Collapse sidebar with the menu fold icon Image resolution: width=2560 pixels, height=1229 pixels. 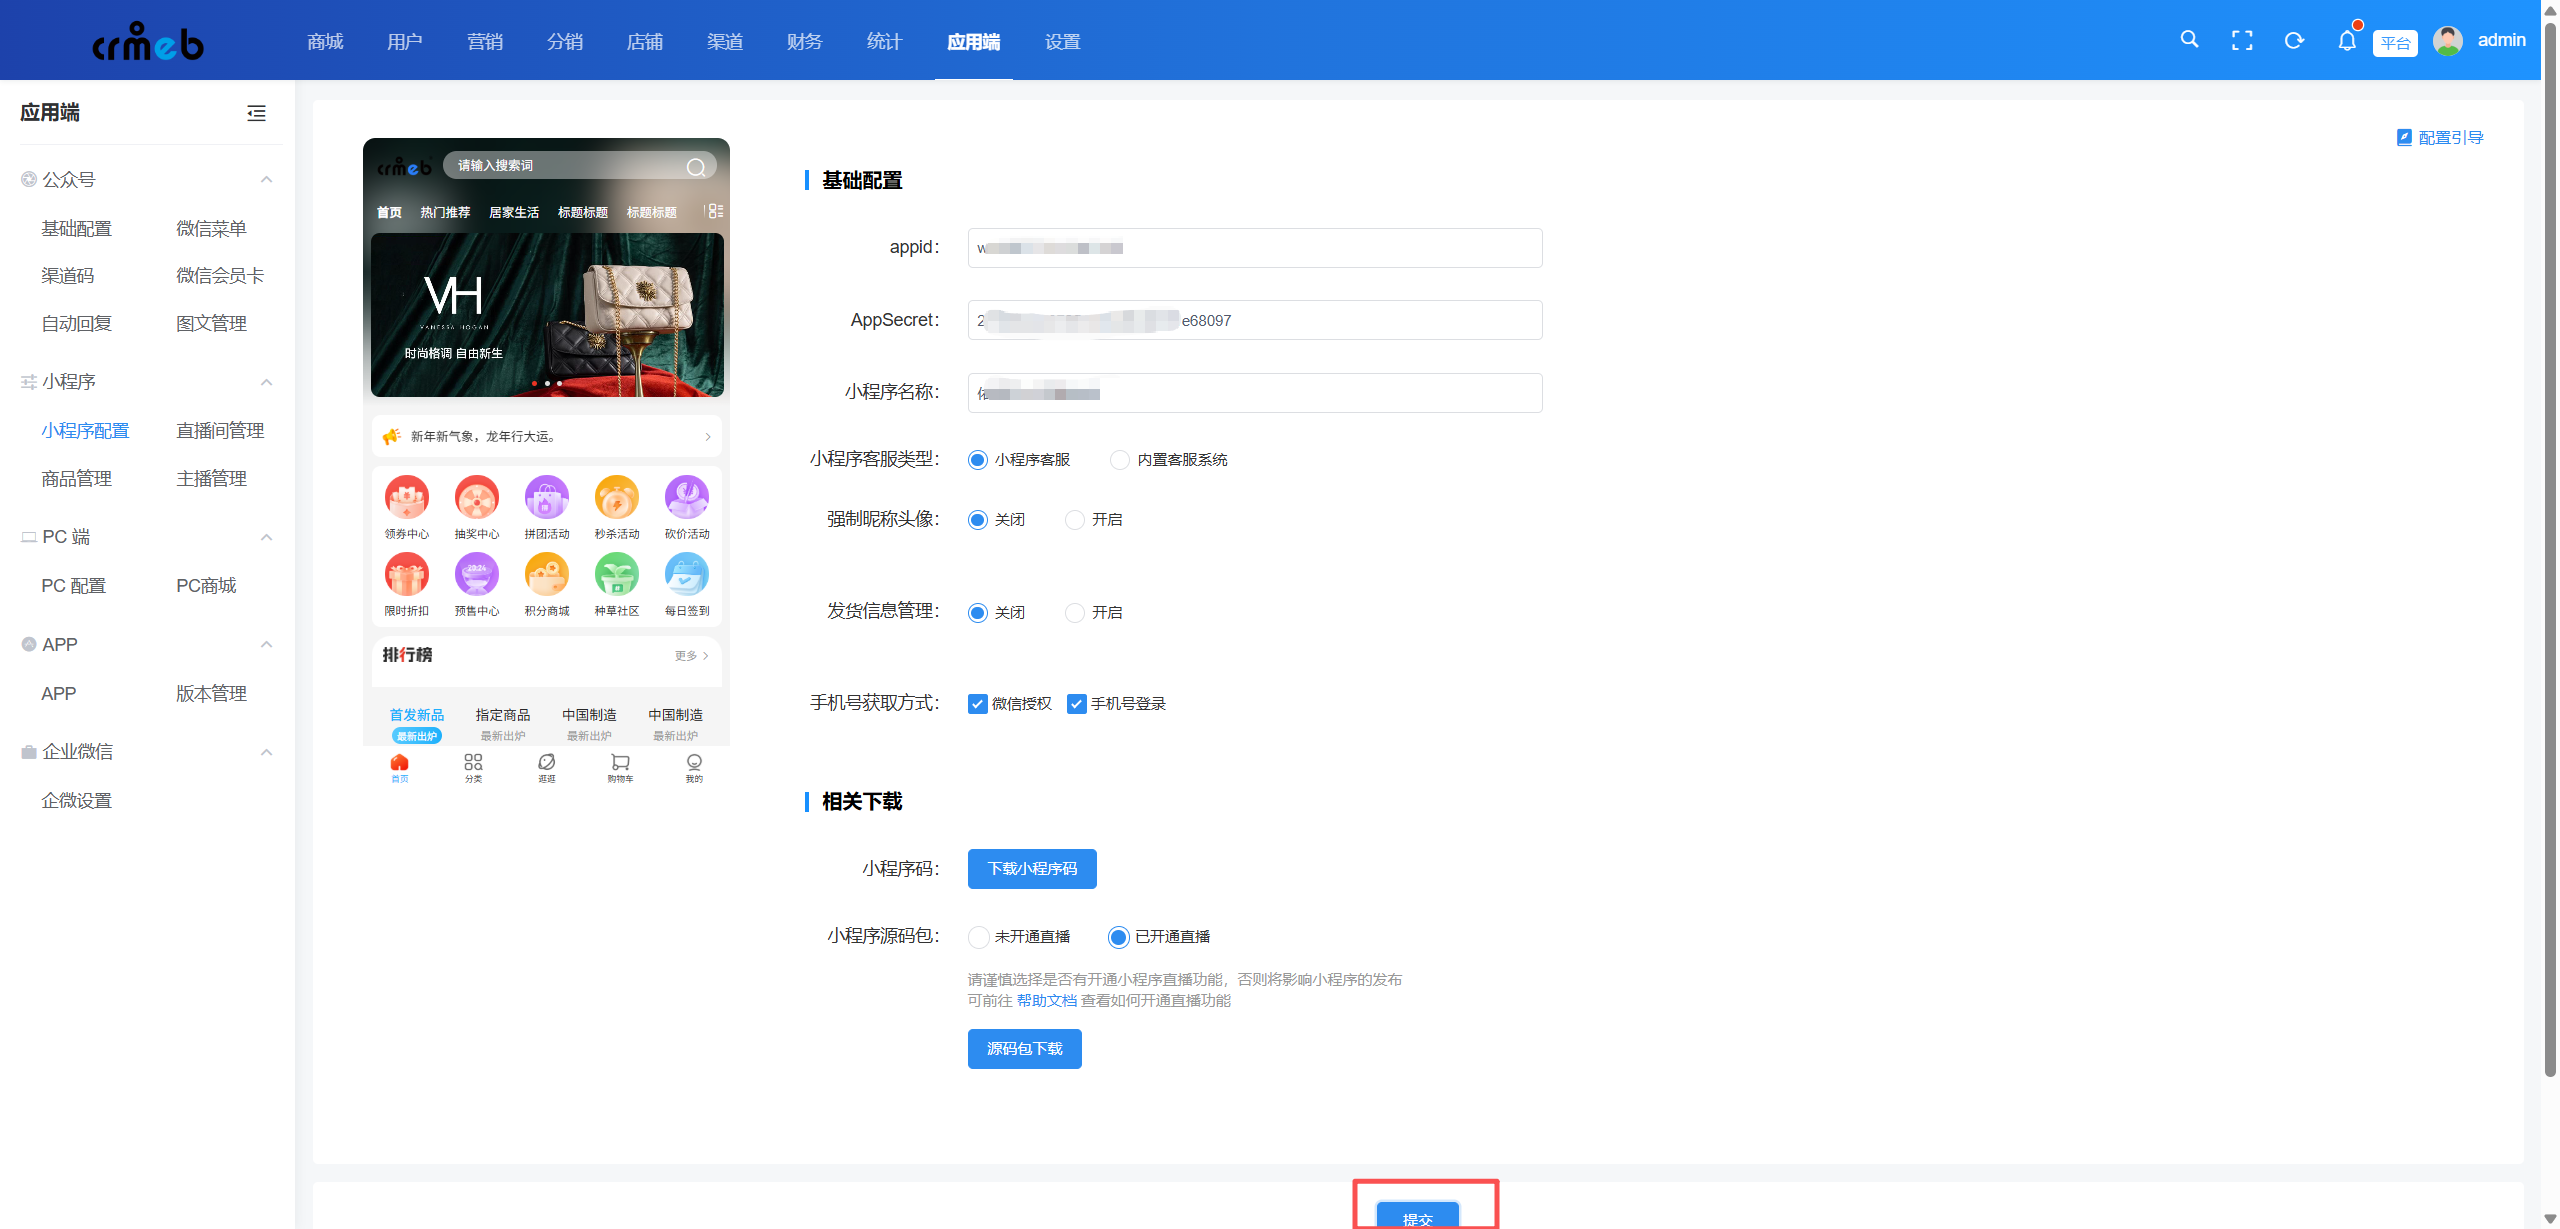coord(256,113)
